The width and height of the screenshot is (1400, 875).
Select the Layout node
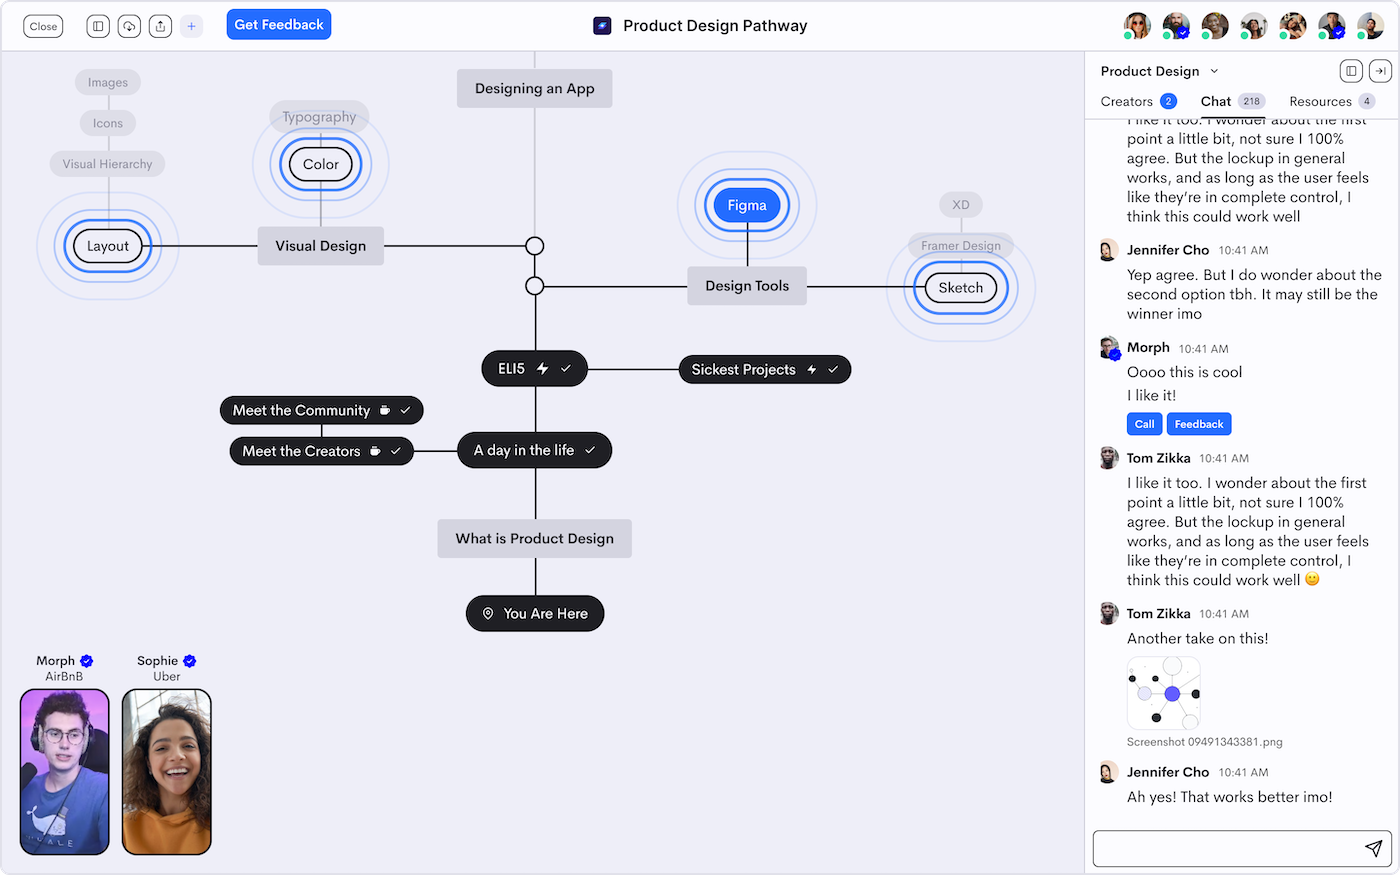[108, 246]
